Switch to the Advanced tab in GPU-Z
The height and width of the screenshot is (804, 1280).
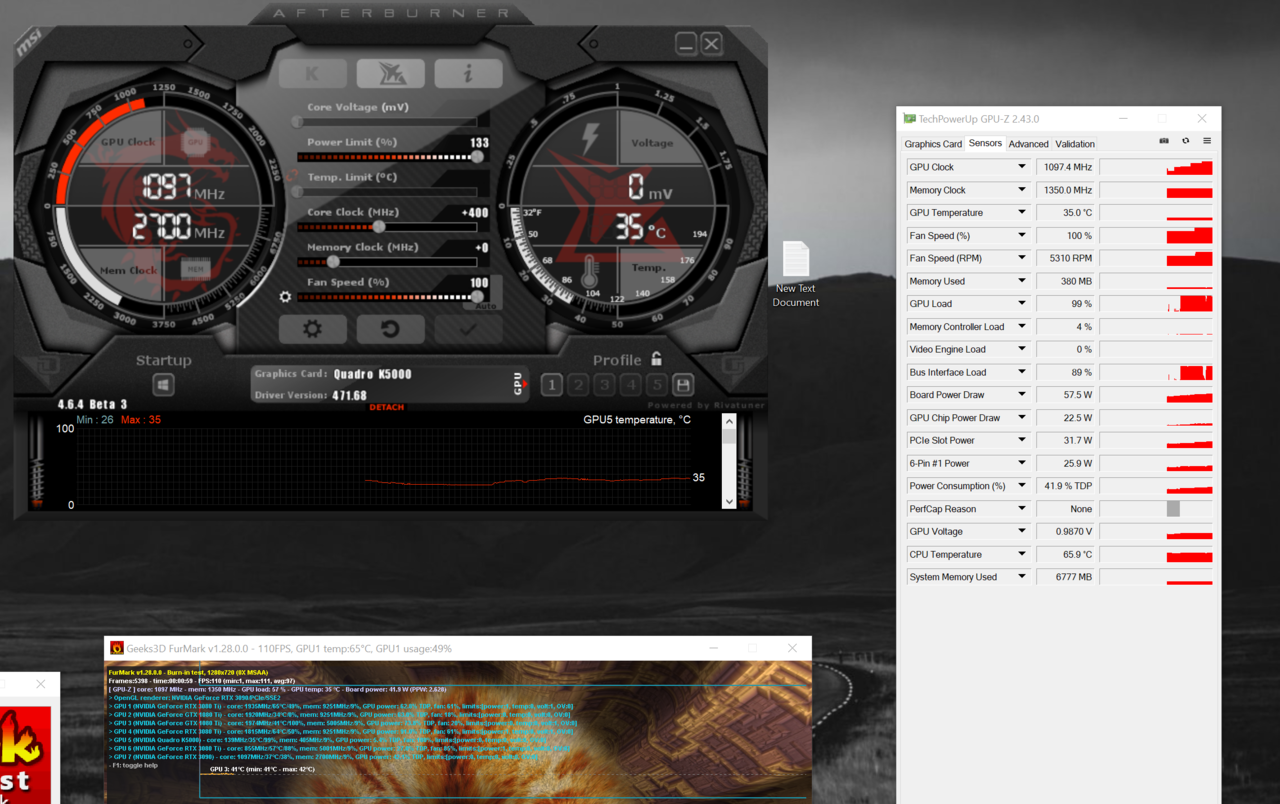tap(1028, 144)
